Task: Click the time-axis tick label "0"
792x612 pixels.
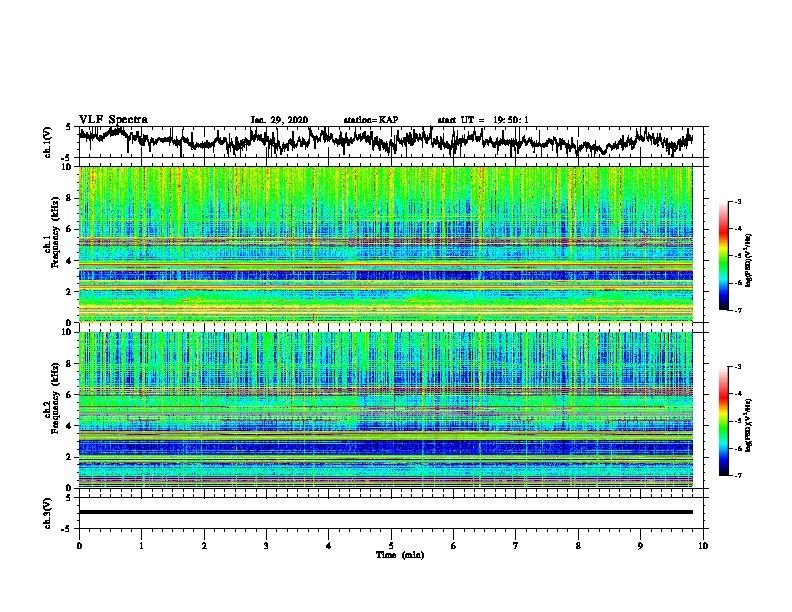Action: (x=79, y=546)
